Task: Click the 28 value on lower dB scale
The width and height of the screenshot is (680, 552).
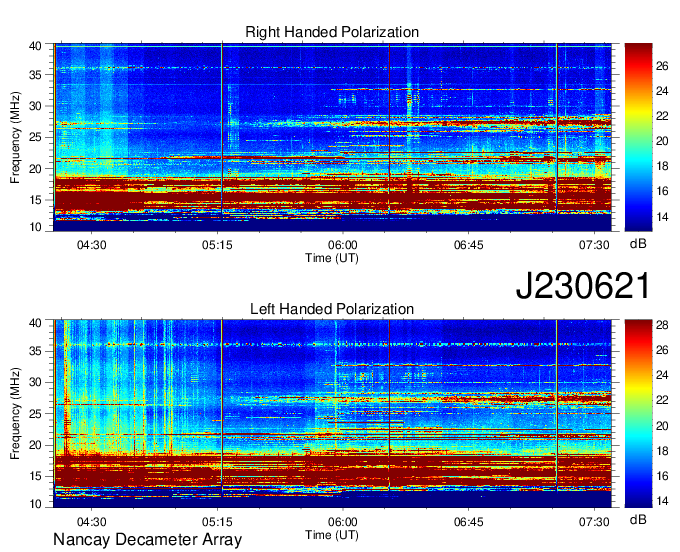Action: [662, 325]
